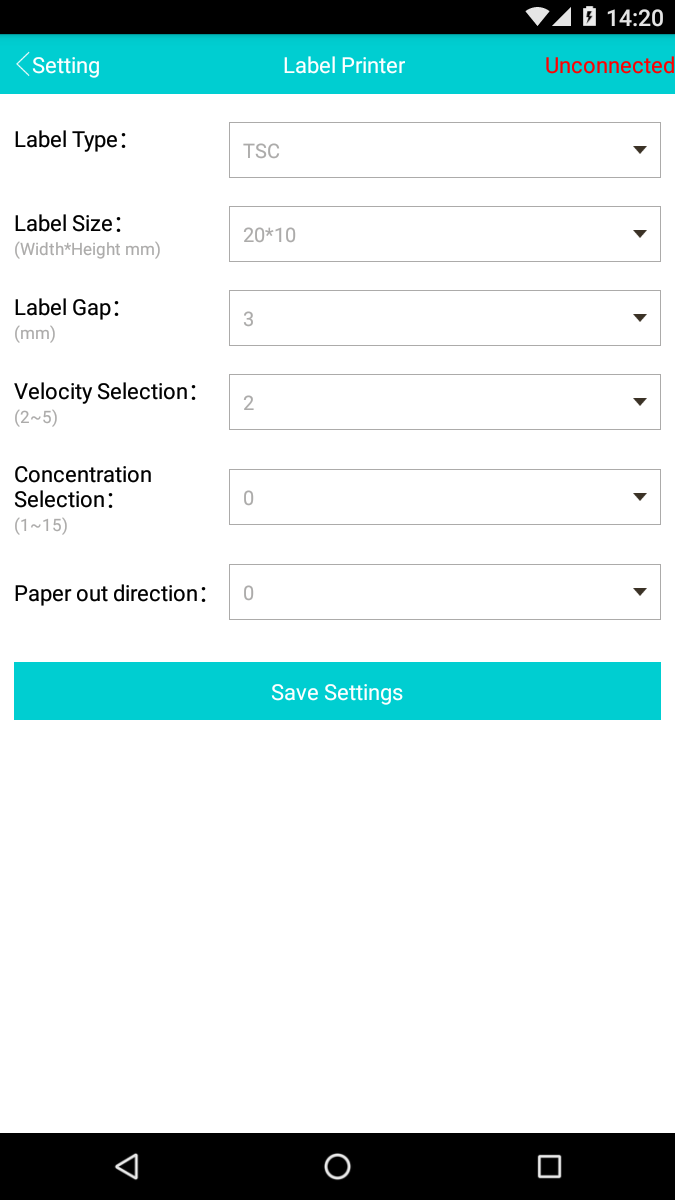Open the Paper out direction dropdown

click(445, 592)
